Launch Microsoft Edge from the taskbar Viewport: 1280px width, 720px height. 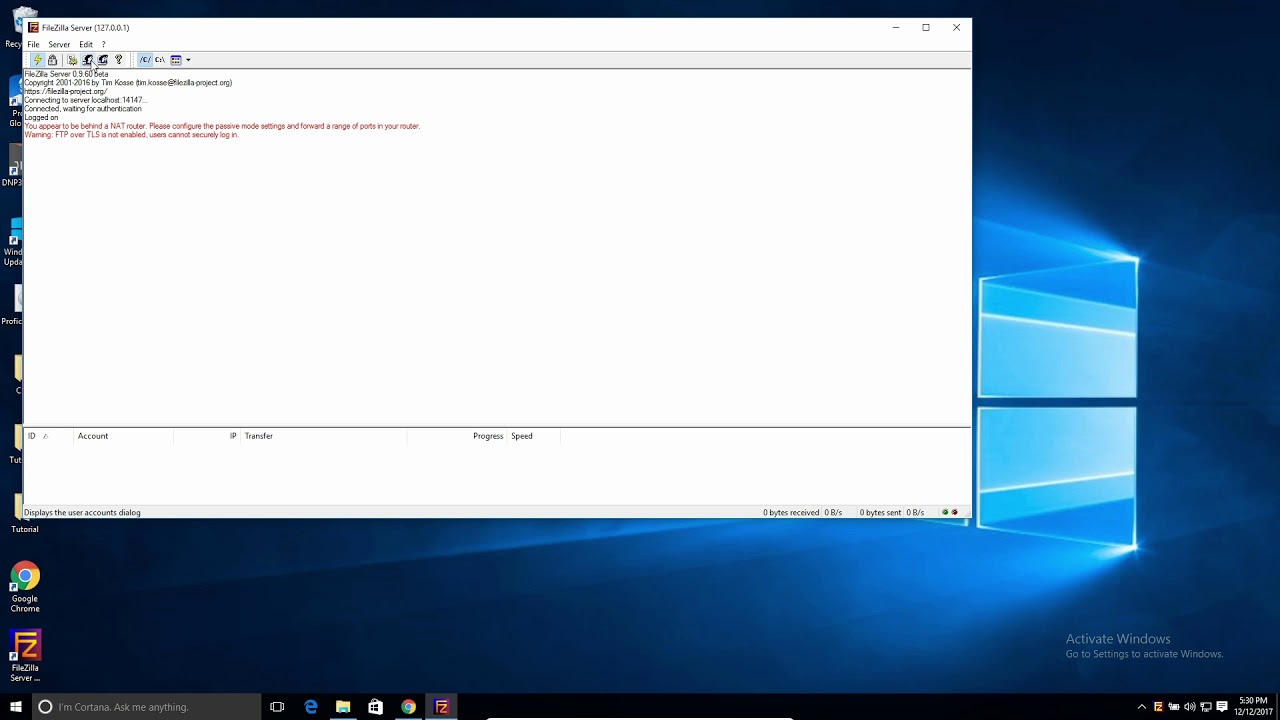click(311, 707)
